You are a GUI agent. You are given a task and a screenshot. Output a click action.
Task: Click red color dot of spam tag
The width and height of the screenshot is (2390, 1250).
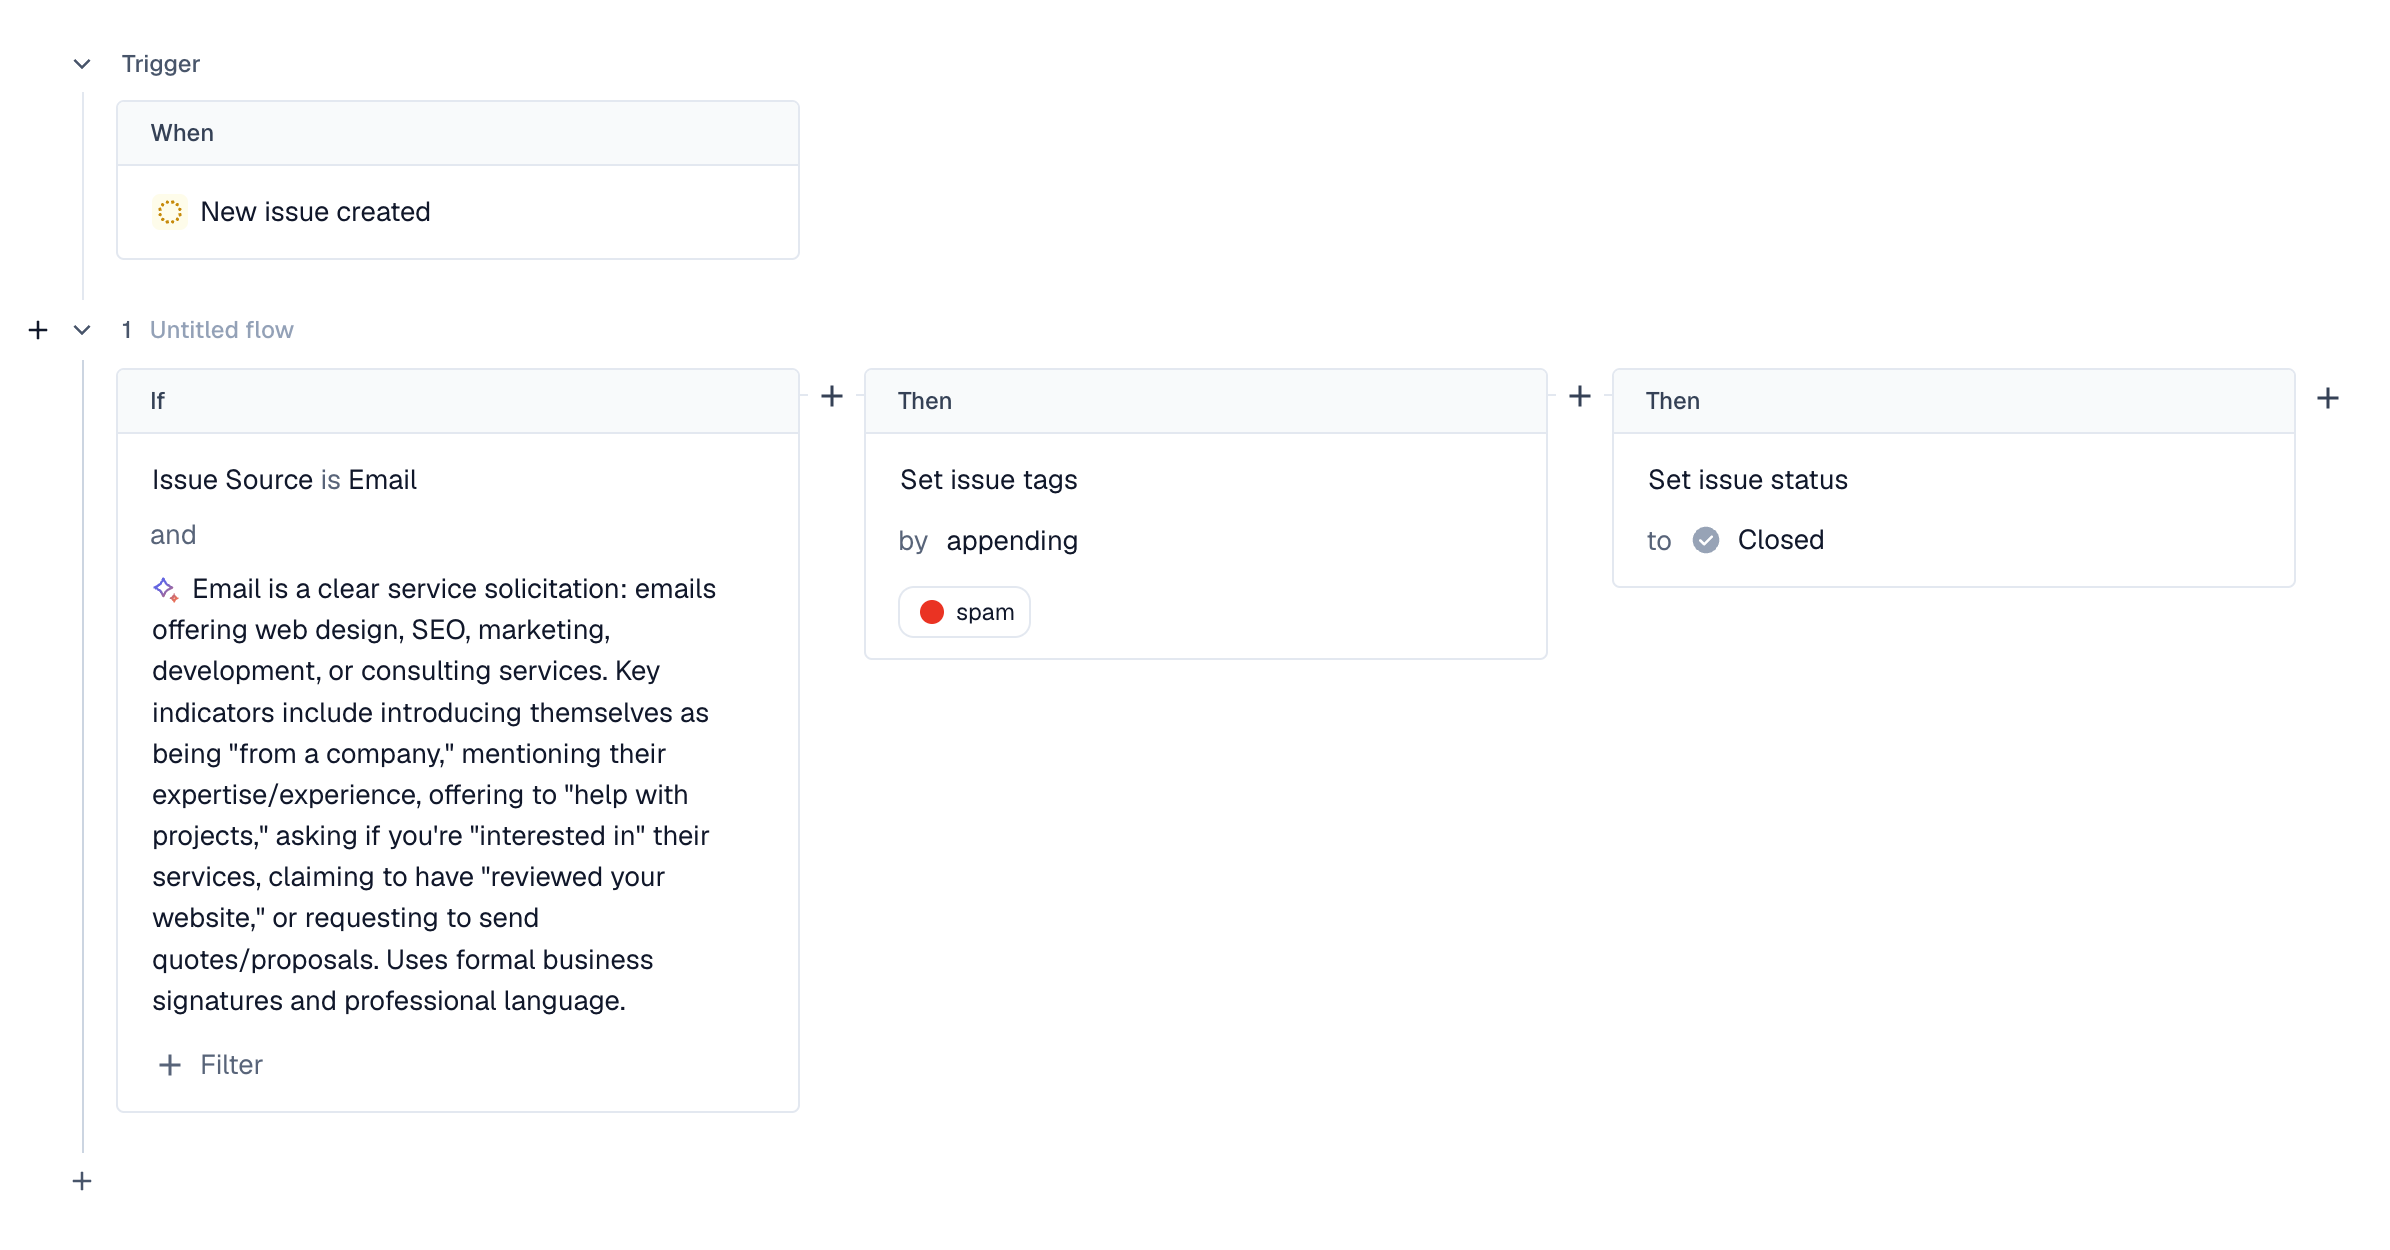coord(932,612)
